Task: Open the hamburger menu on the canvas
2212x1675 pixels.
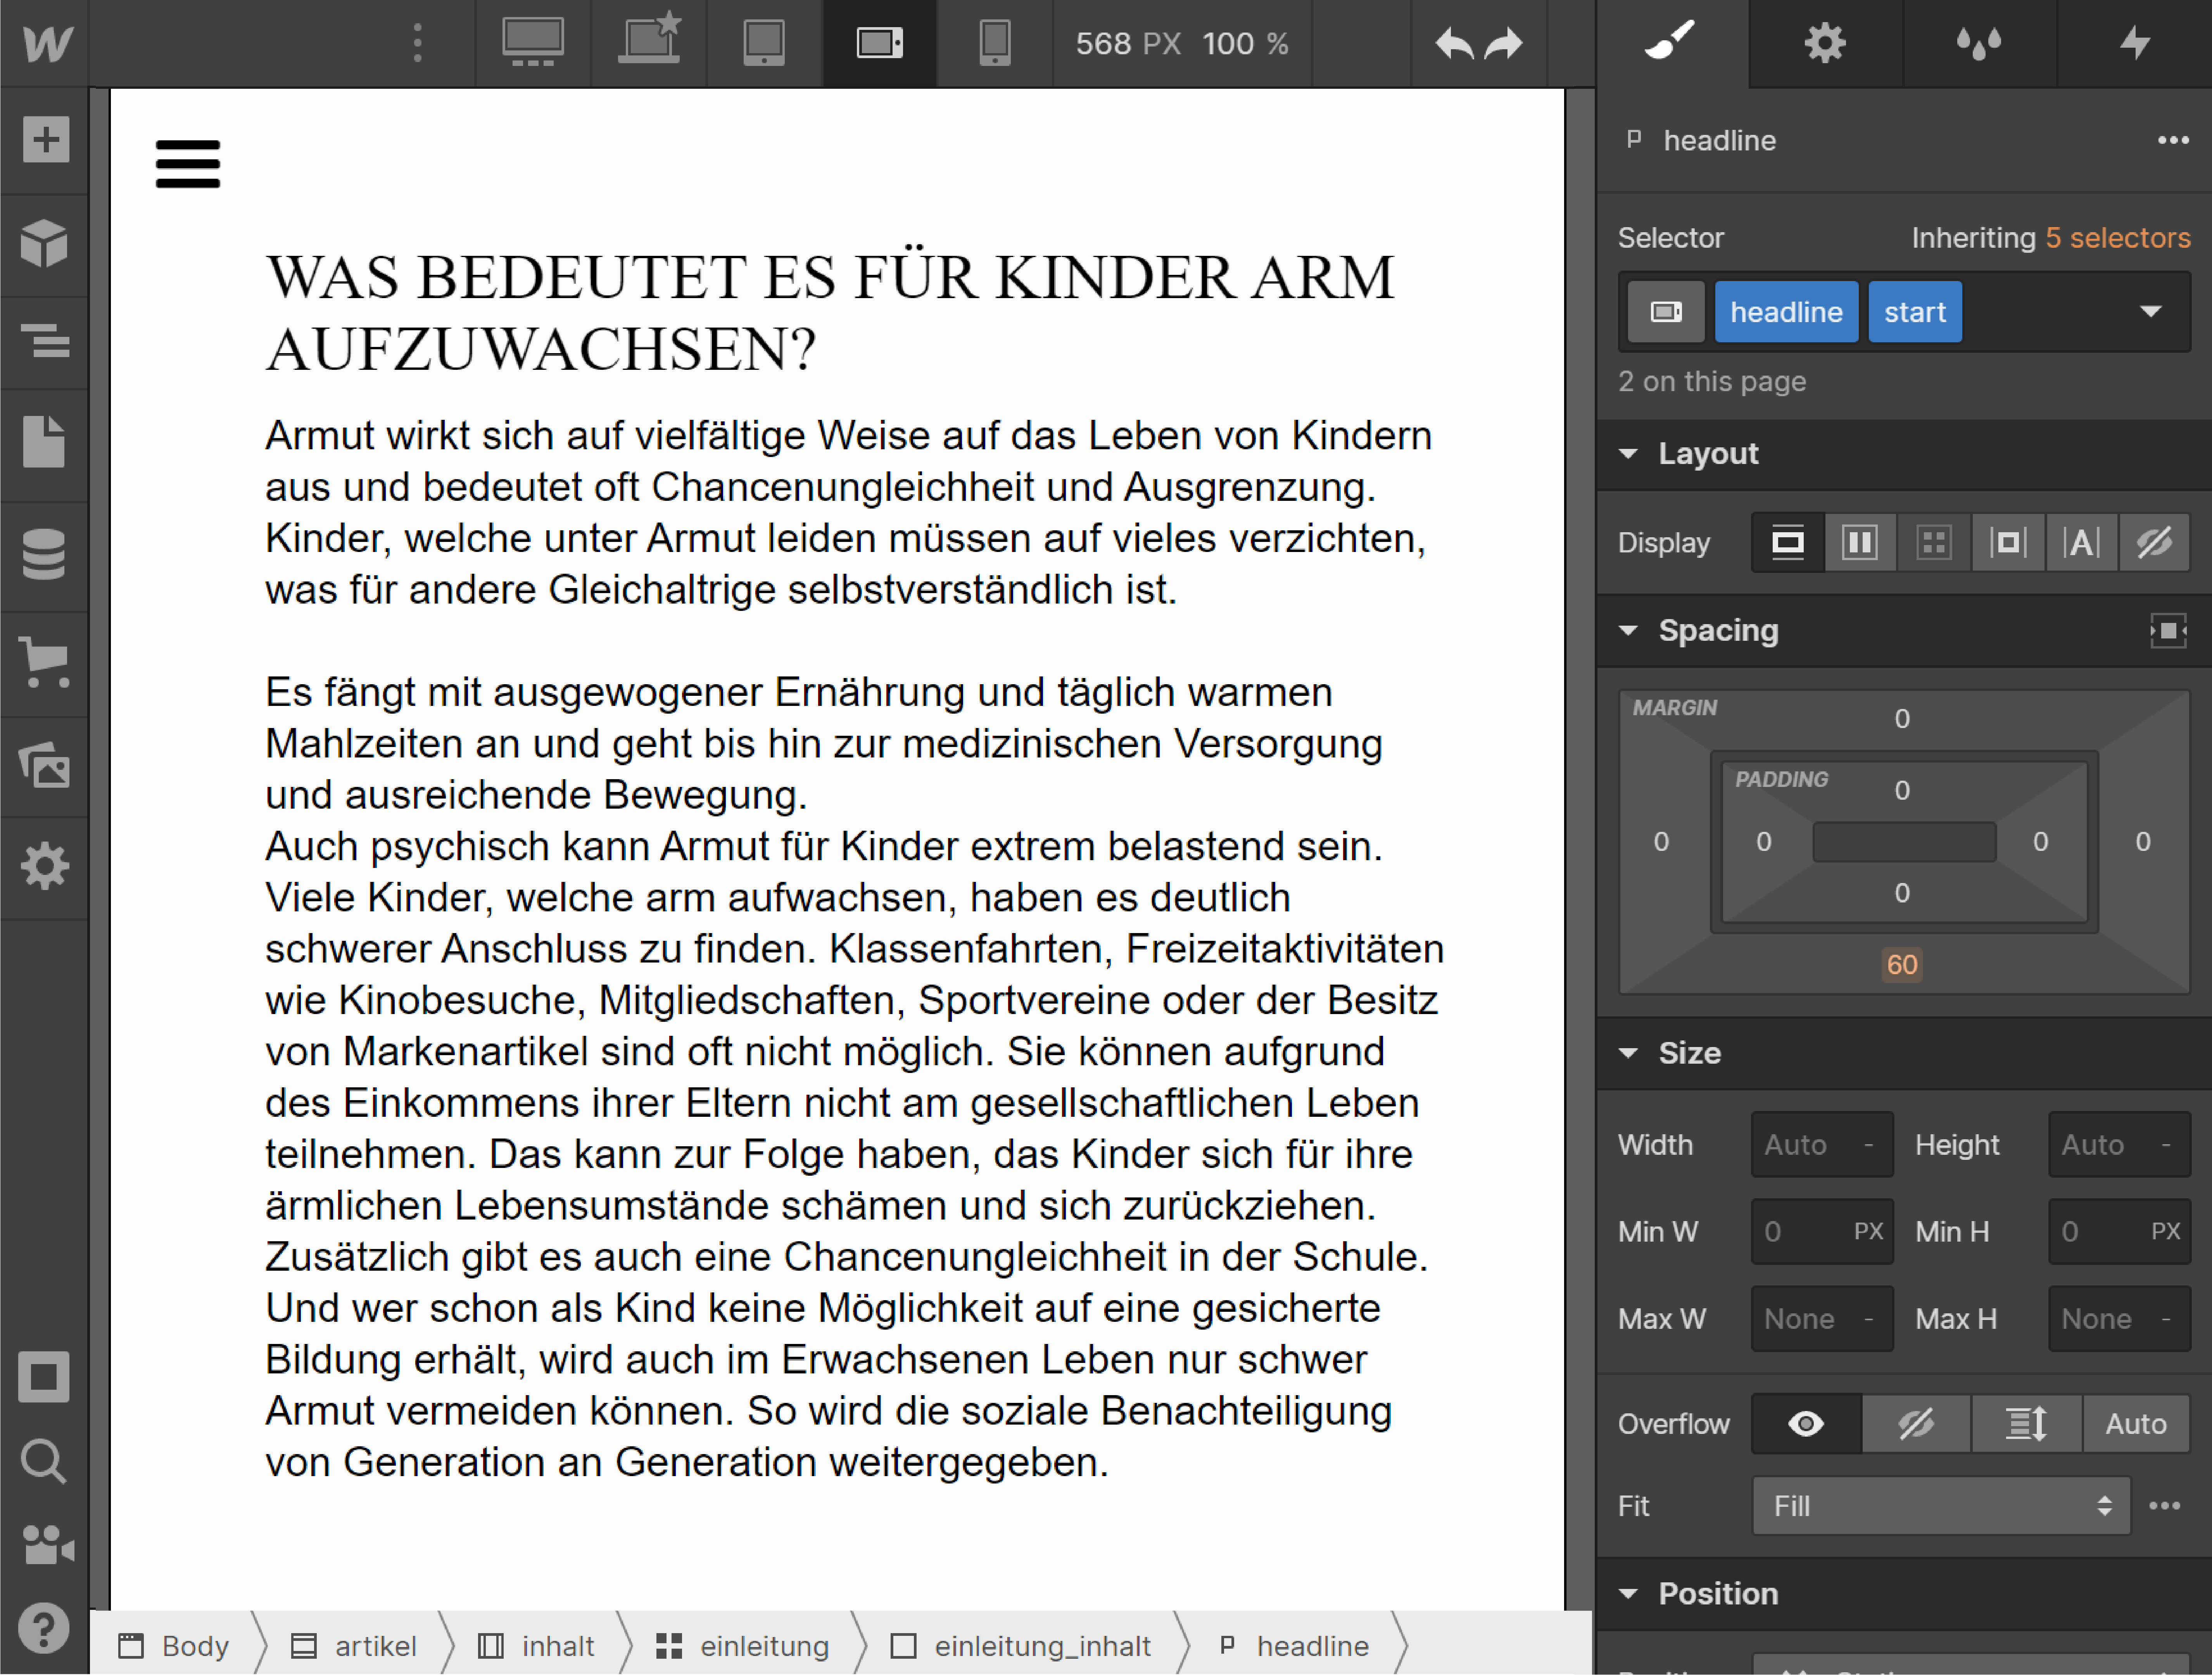Action: (188, 164)
